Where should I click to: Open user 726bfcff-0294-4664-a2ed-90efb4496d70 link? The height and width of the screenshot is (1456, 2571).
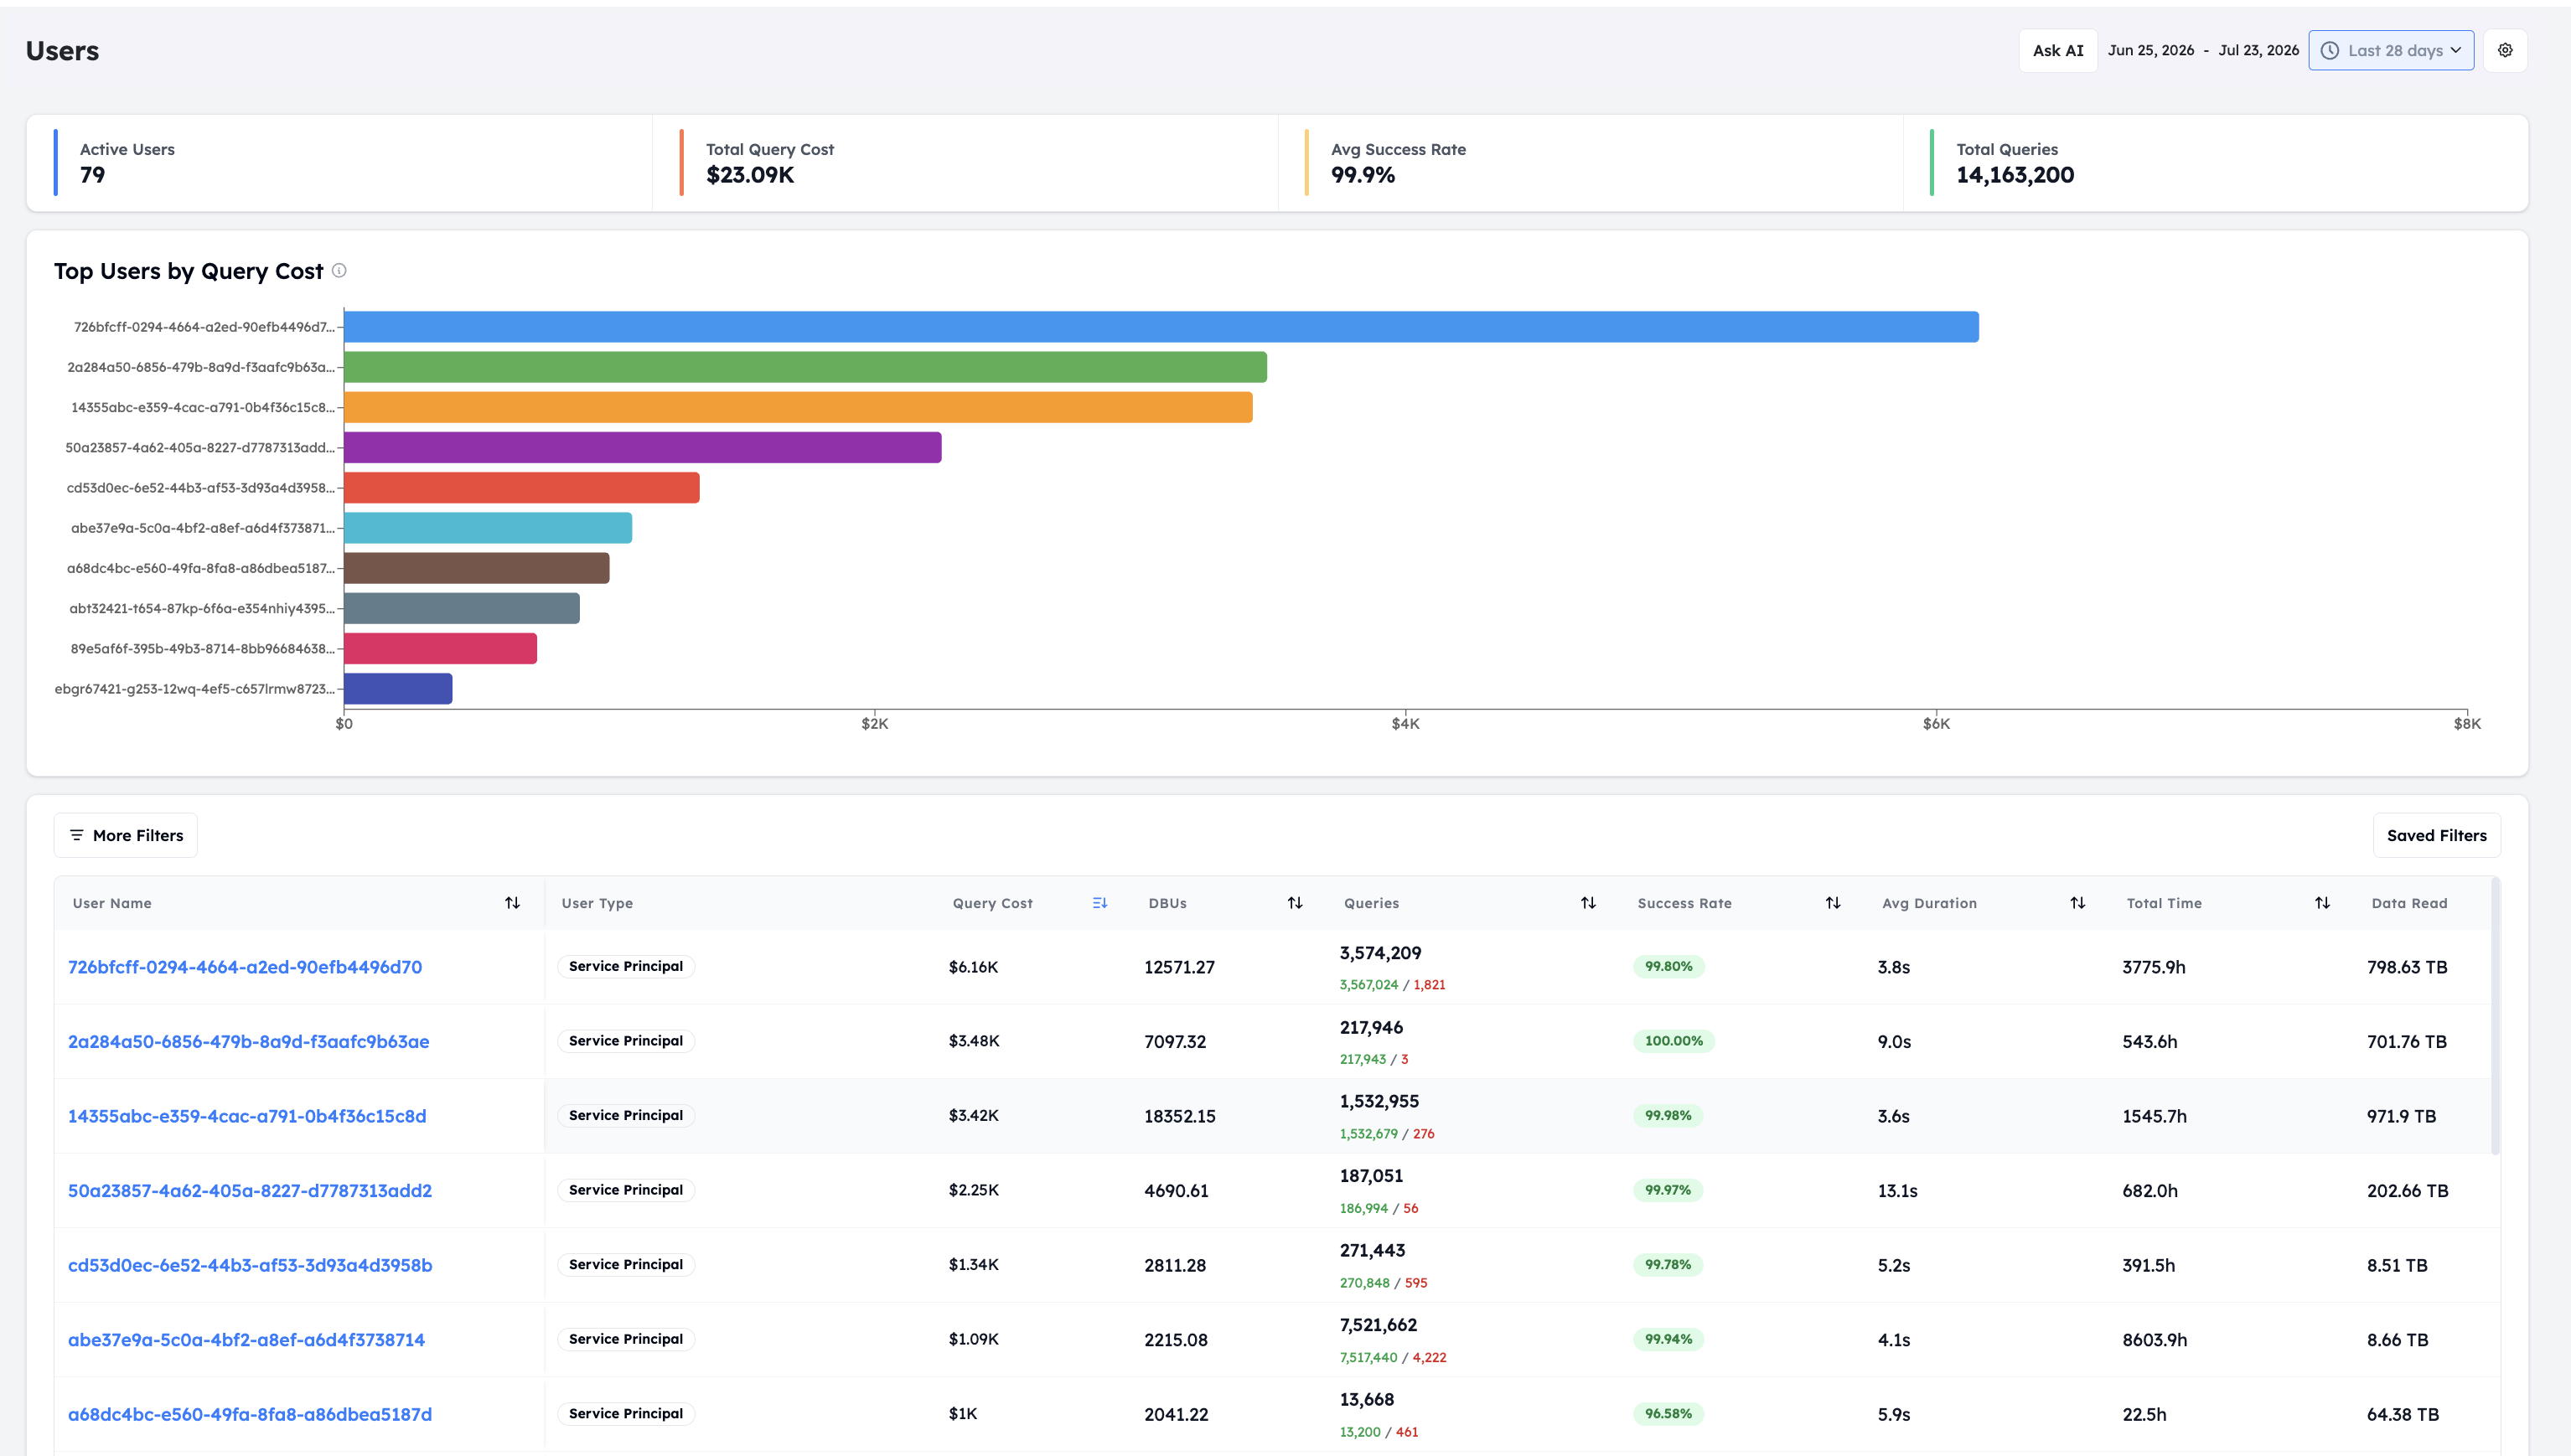(245, 967)
